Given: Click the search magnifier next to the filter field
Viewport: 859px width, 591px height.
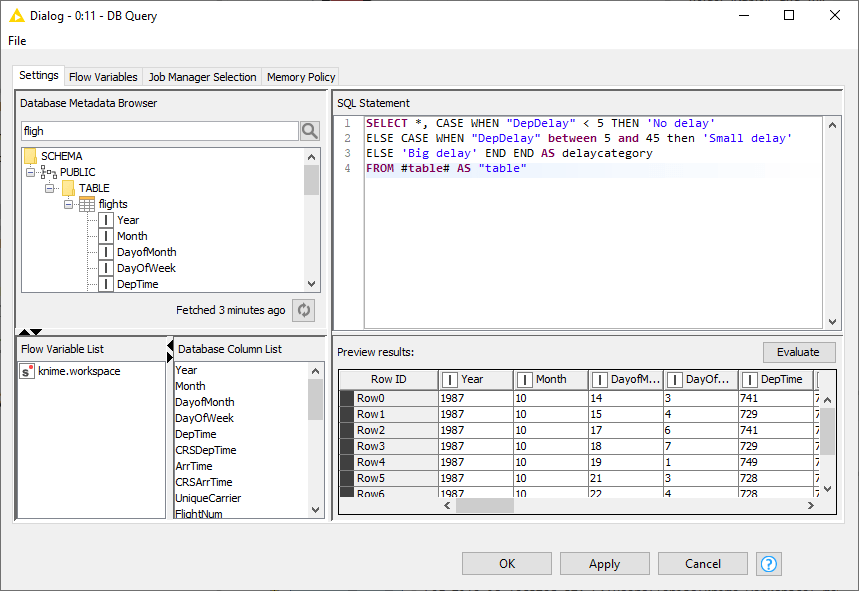Looking at the screenshot, I should (310, 130).
